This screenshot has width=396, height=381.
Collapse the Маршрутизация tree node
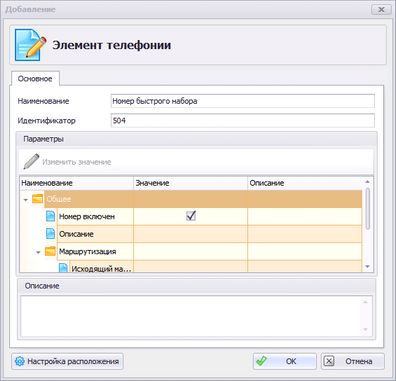[x=38, y=252]
